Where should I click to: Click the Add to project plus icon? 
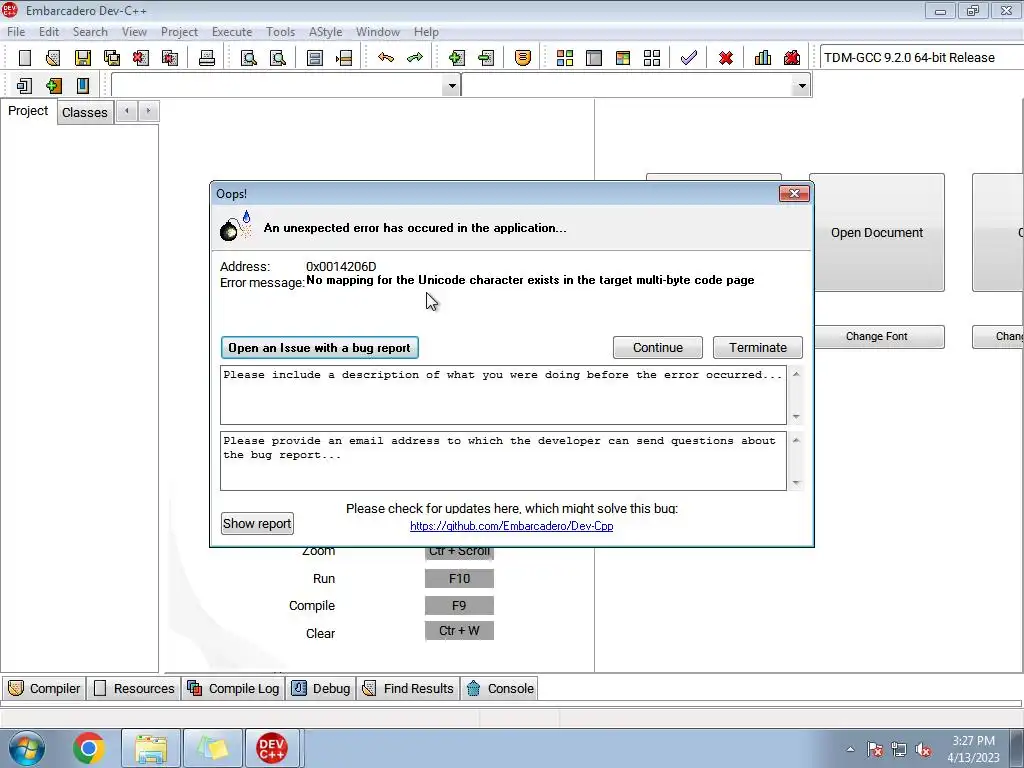(x=457, y=57)
